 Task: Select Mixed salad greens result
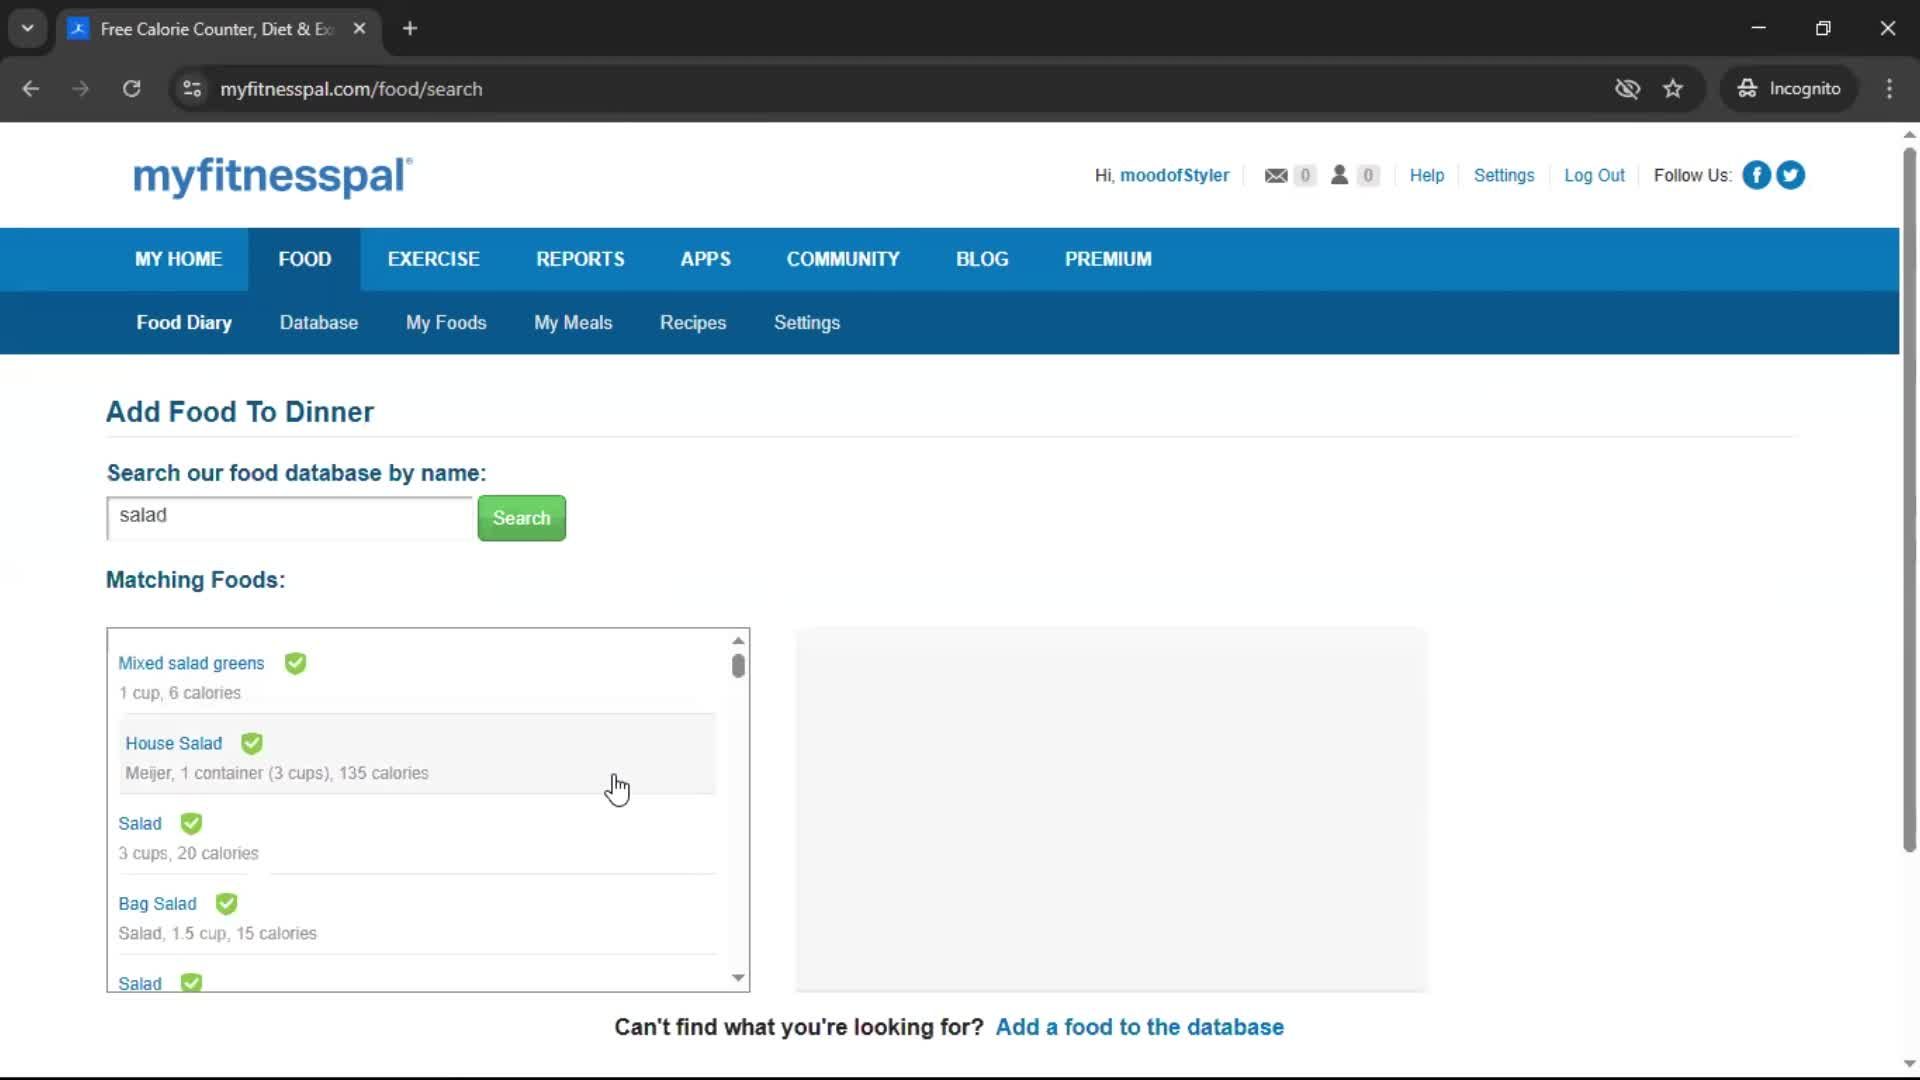417,676
